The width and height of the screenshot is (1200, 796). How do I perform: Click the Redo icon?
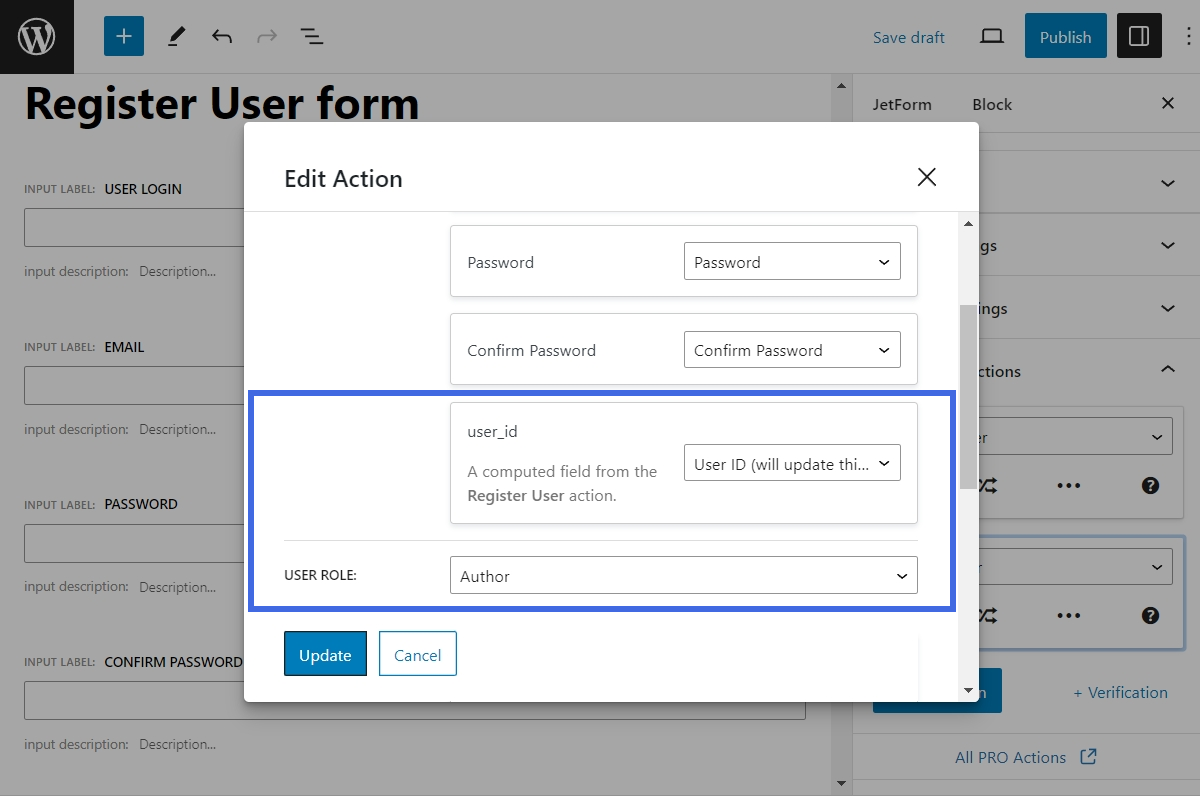click(265, 36)
